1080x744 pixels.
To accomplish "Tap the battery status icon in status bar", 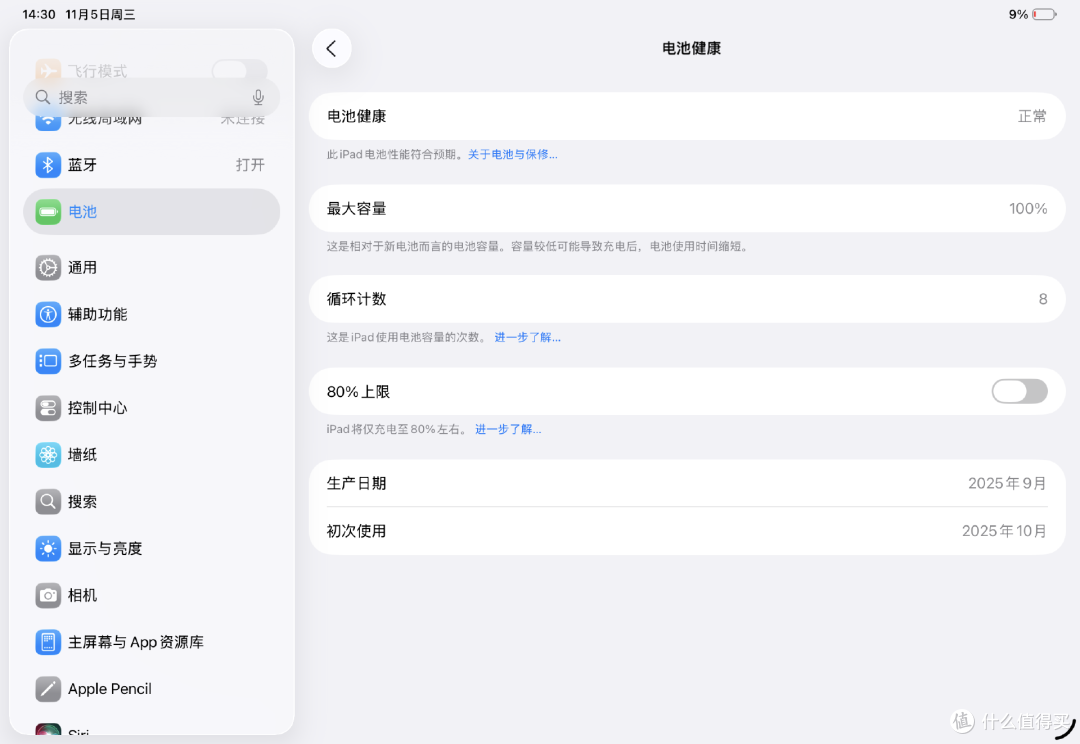I will point(1044,14).
